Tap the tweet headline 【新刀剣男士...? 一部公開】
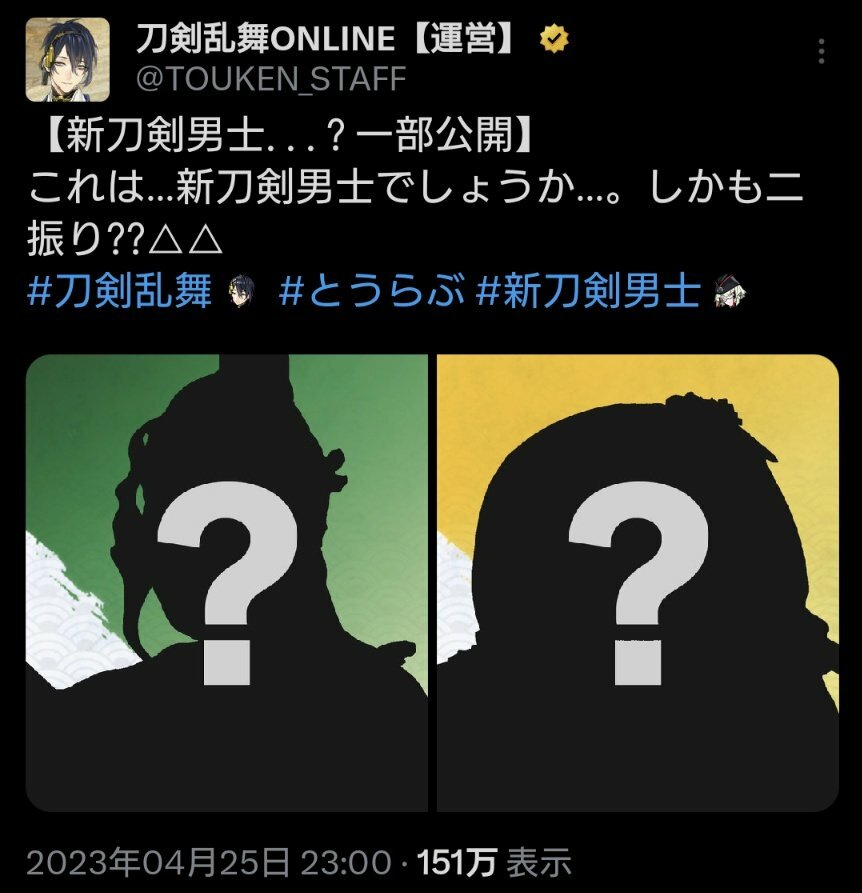The height and width of the screenshot is (893, 862). [288, 137]
